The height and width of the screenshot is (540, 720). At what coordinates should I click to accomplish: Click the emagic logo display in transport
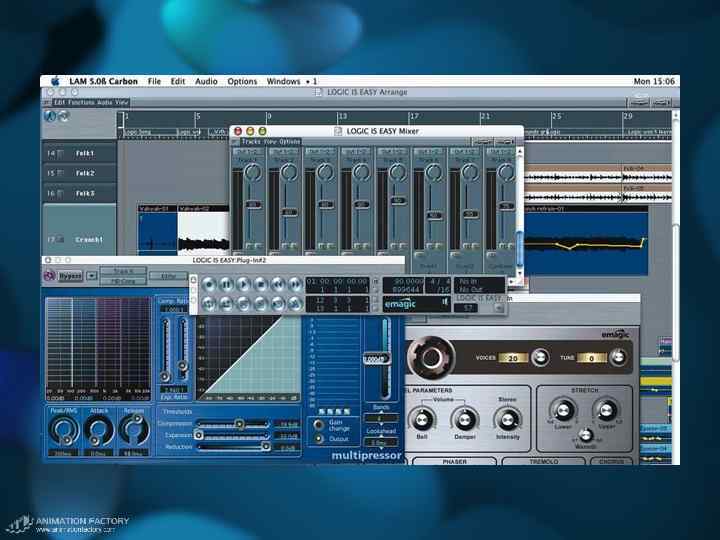pos(416,304)
